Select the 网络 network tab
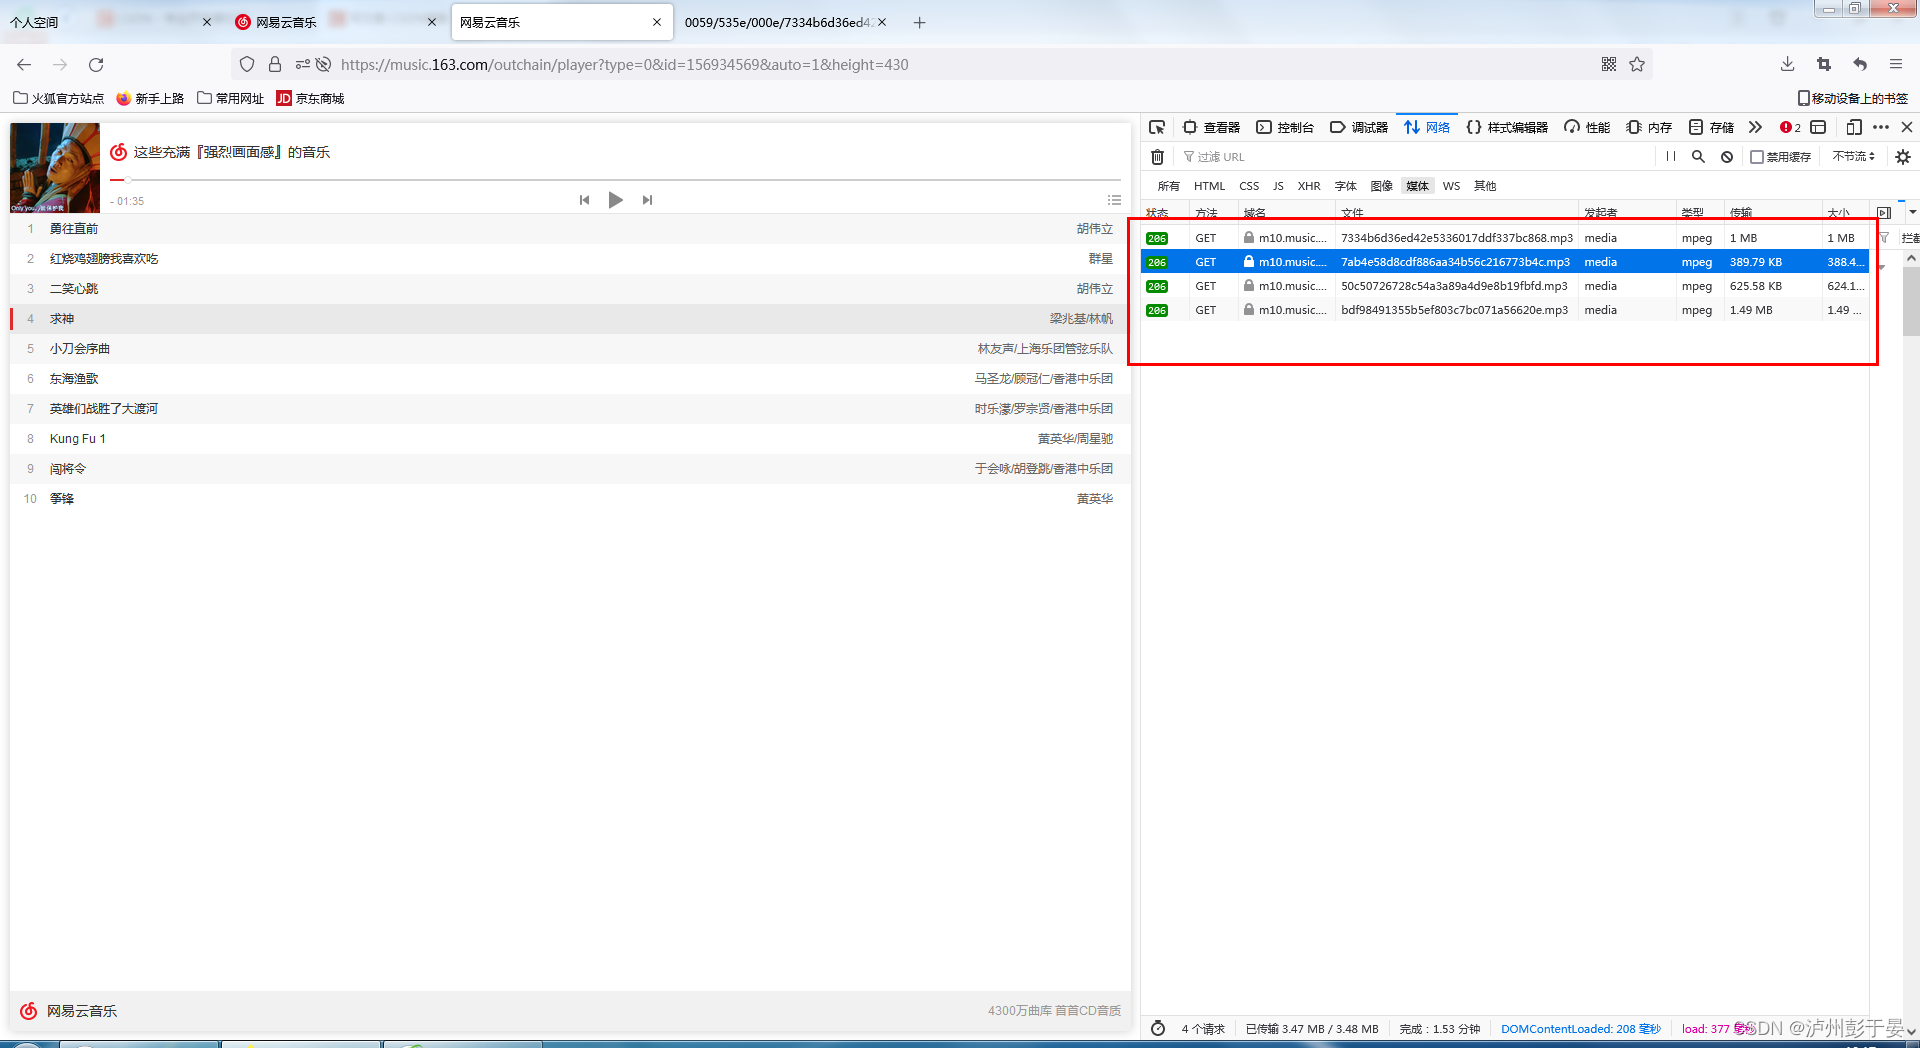The image size is (1920, 1048). click(x=1427, y=127)
